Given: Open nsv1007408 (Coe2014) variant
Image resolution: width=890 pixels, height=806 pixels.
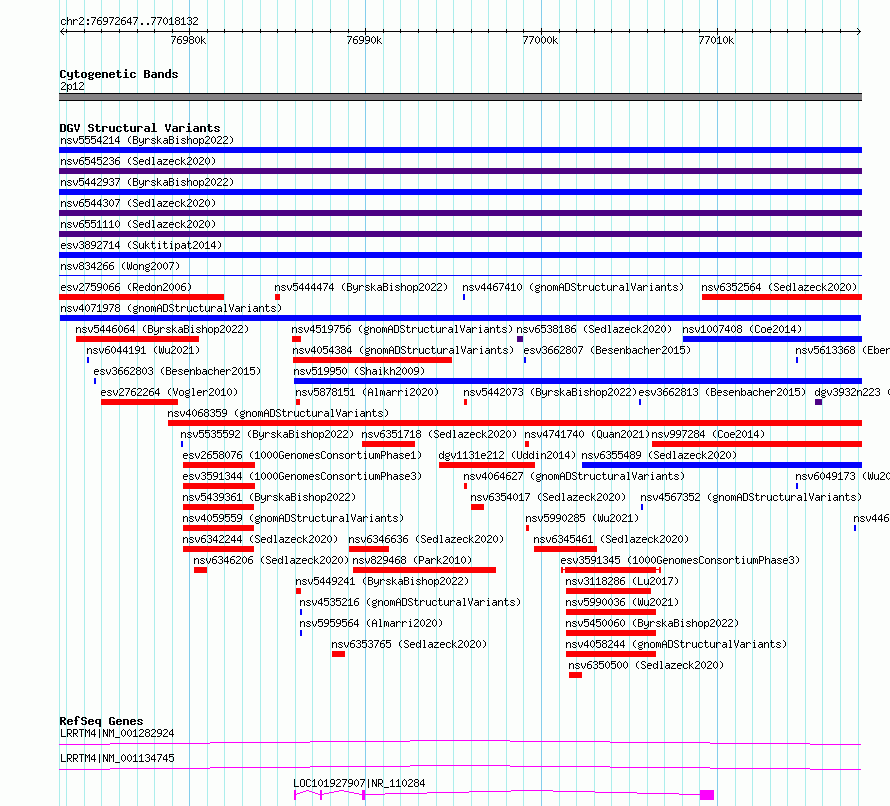Looking at the screenshot, I should [742, 329].
